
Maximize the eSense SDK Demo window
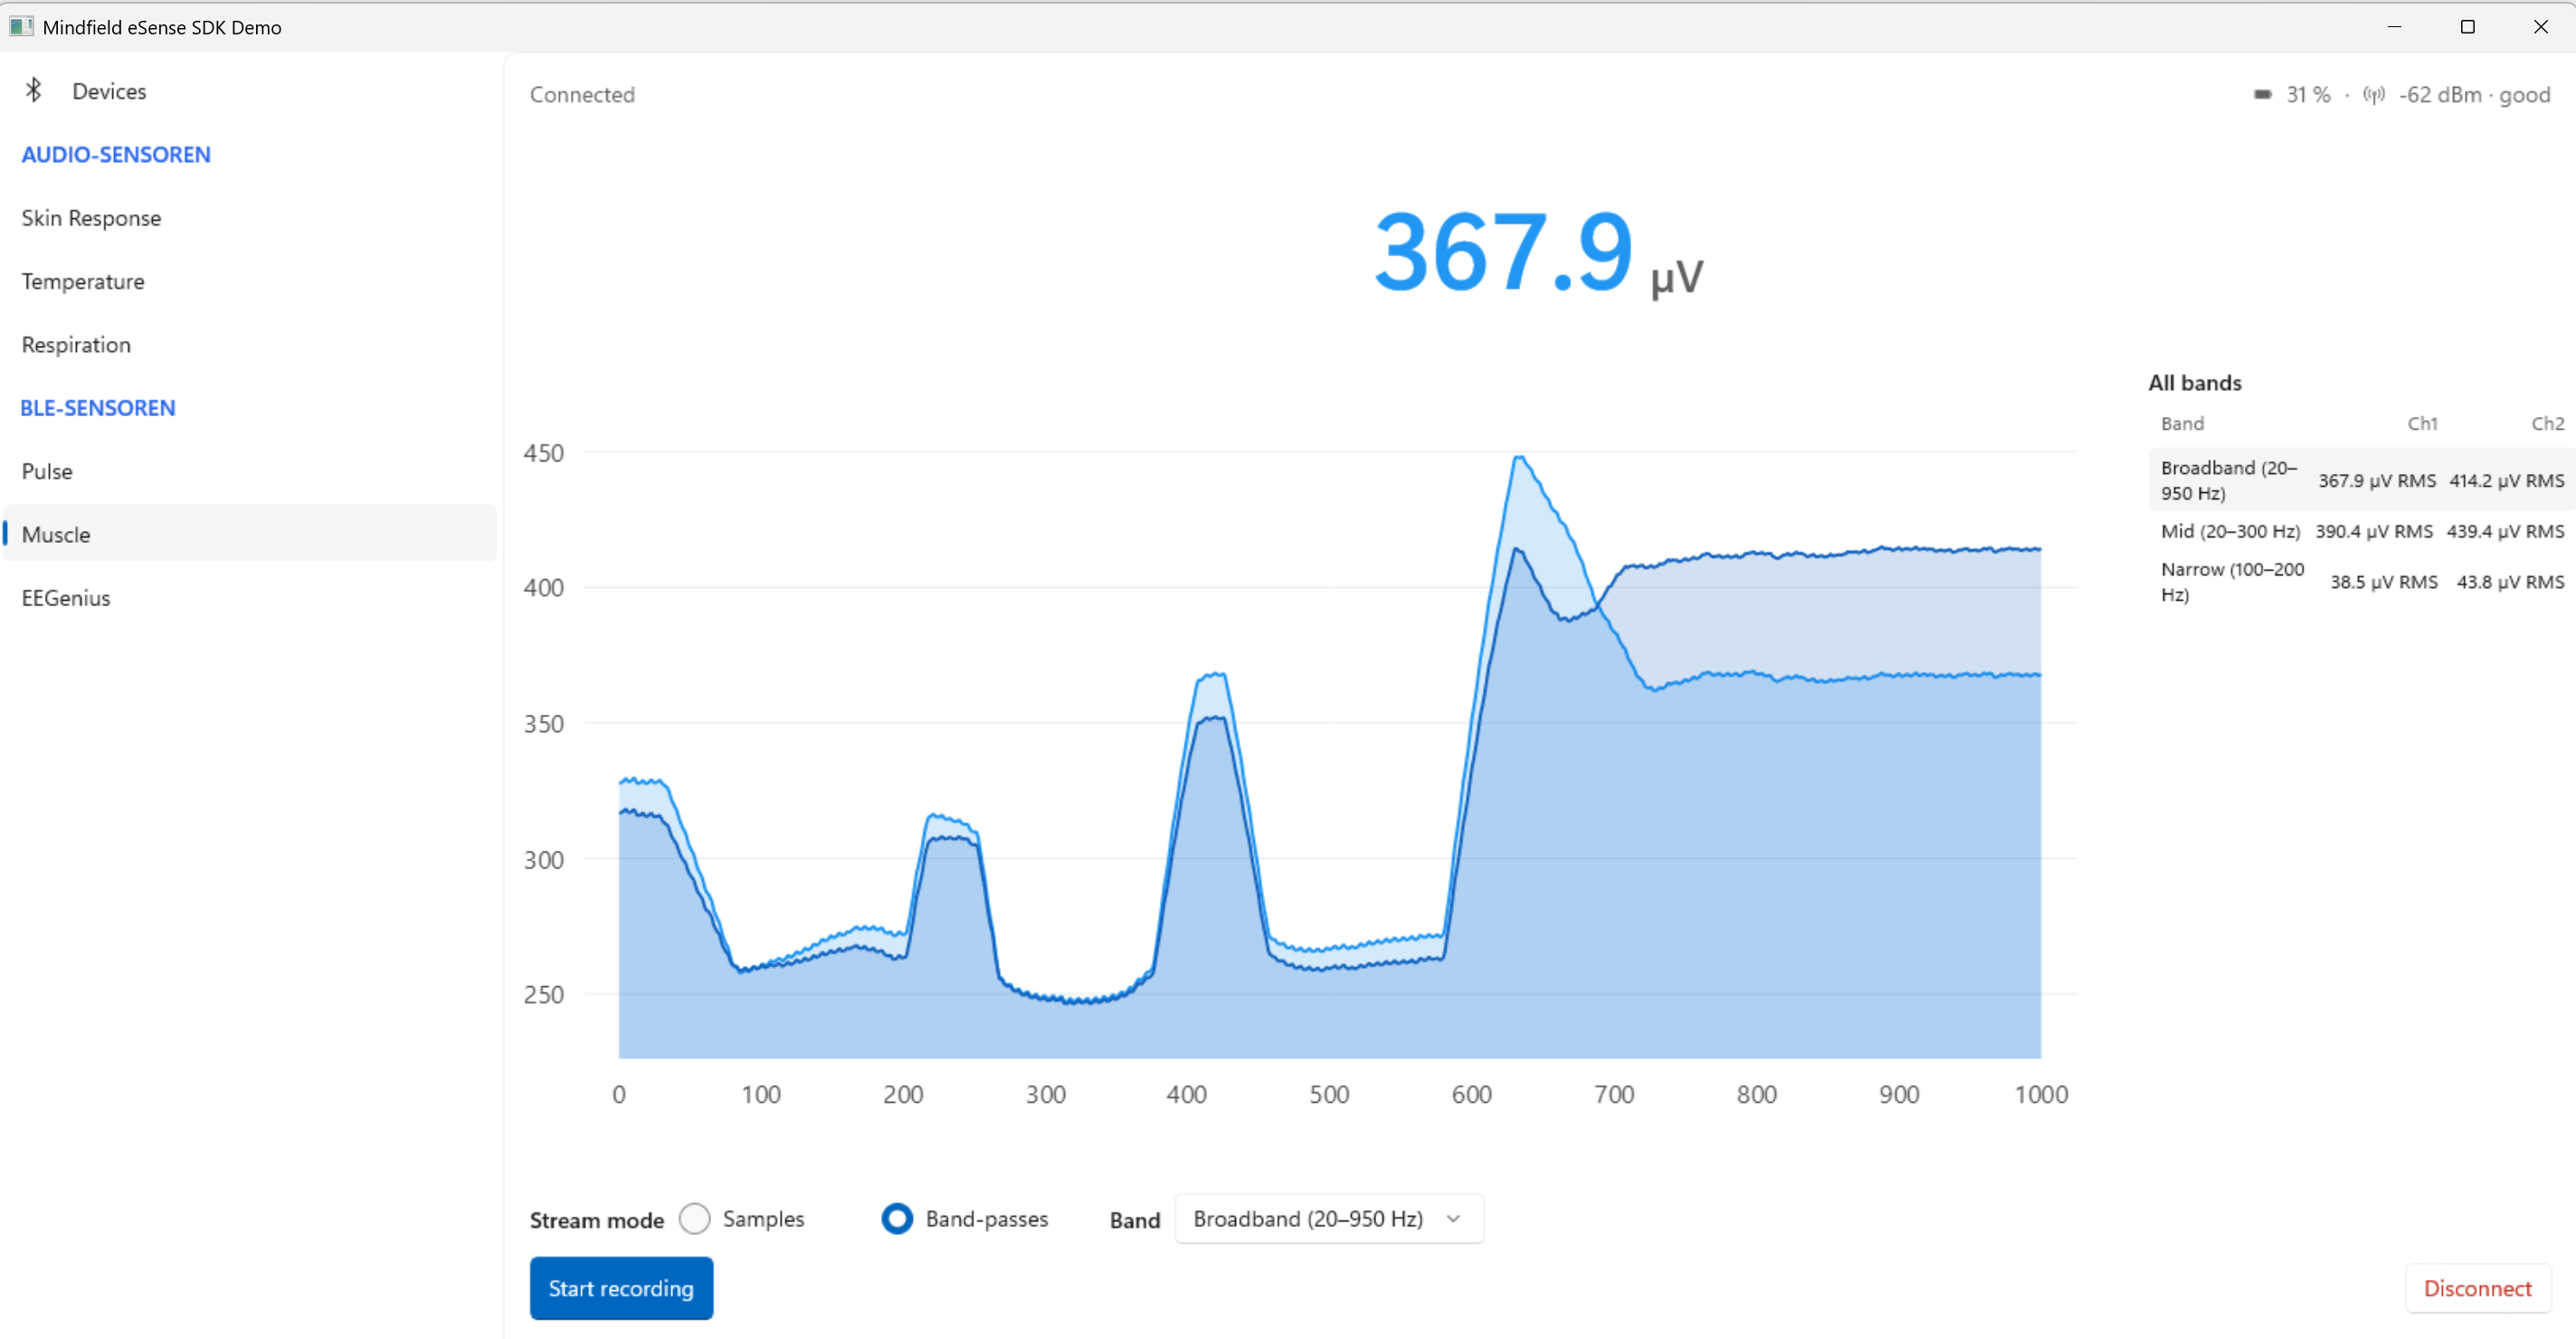pos(2467,27)
